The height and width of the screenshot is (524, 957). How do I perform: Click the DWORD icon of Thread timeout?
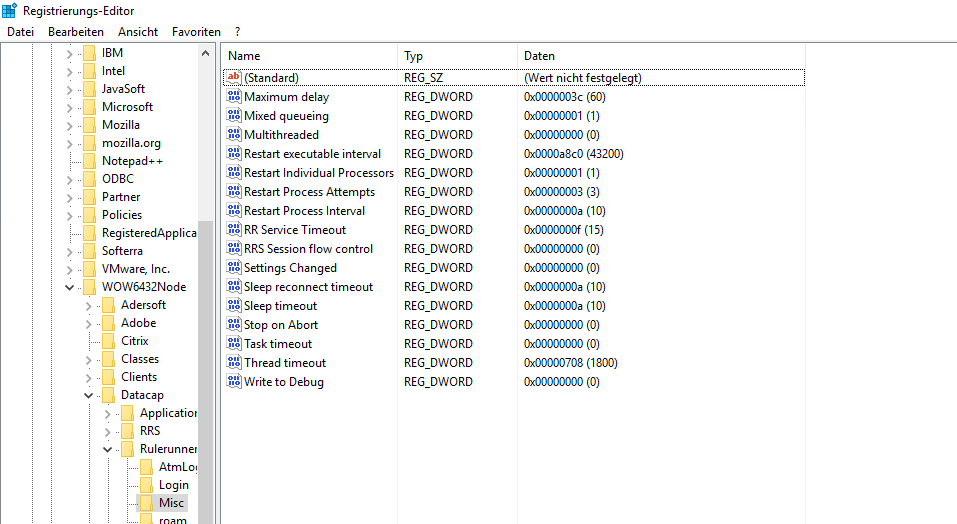tap(233, 362)
